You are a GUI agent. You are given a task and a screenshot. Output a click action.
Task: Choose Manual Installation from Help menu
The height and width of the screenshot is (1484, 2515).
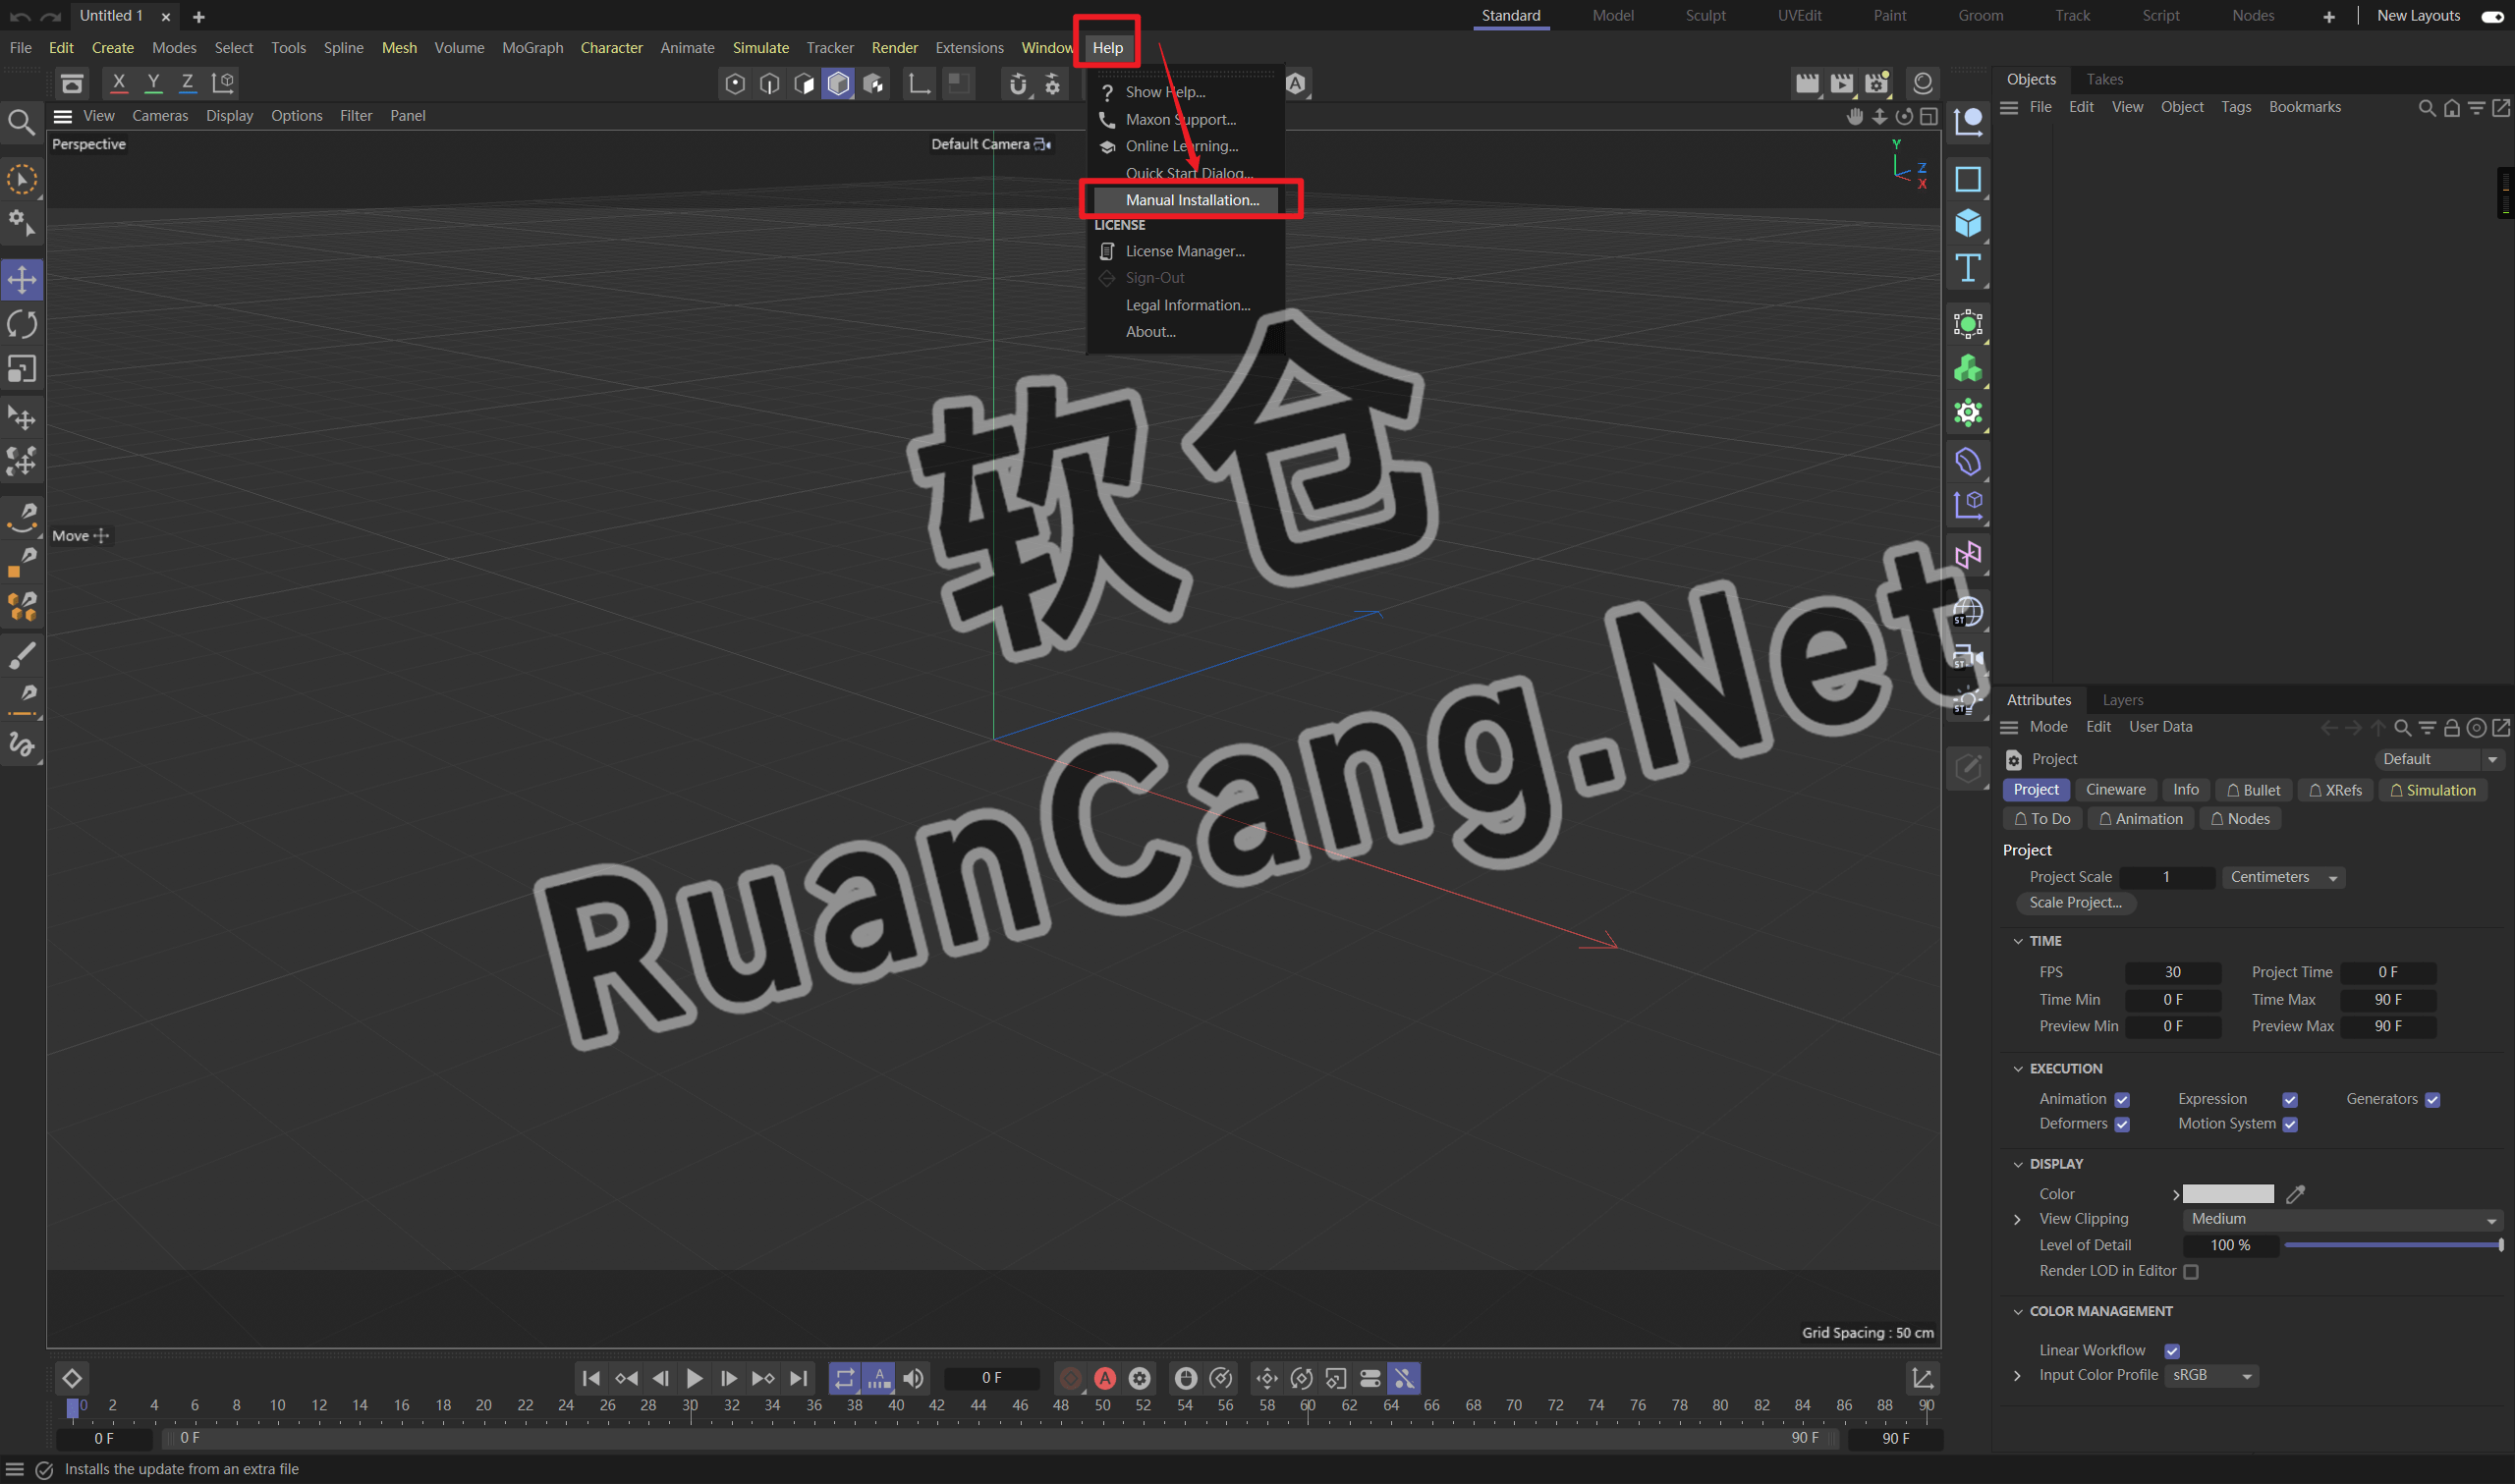[1191, 200]
